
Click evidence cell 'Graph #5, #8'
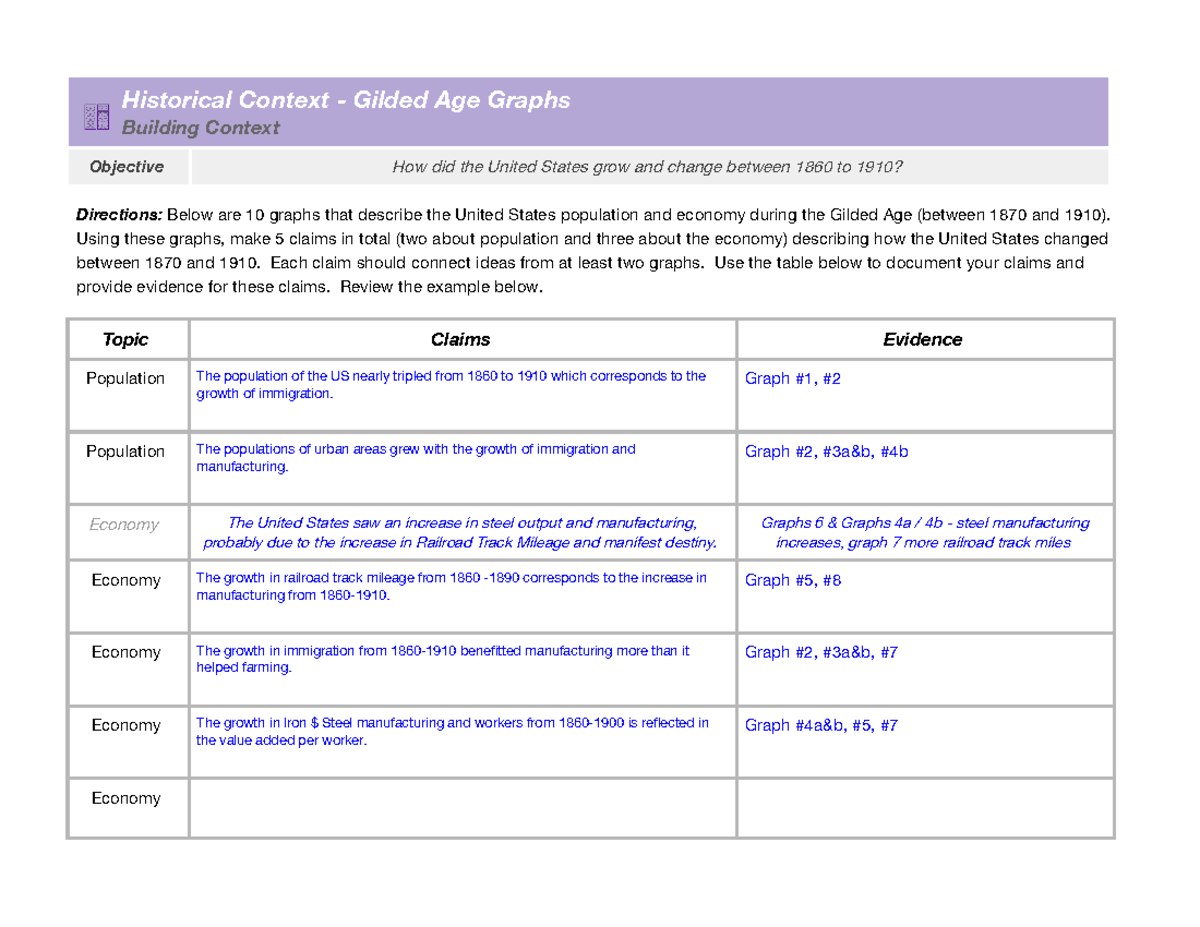coord(793,581)
